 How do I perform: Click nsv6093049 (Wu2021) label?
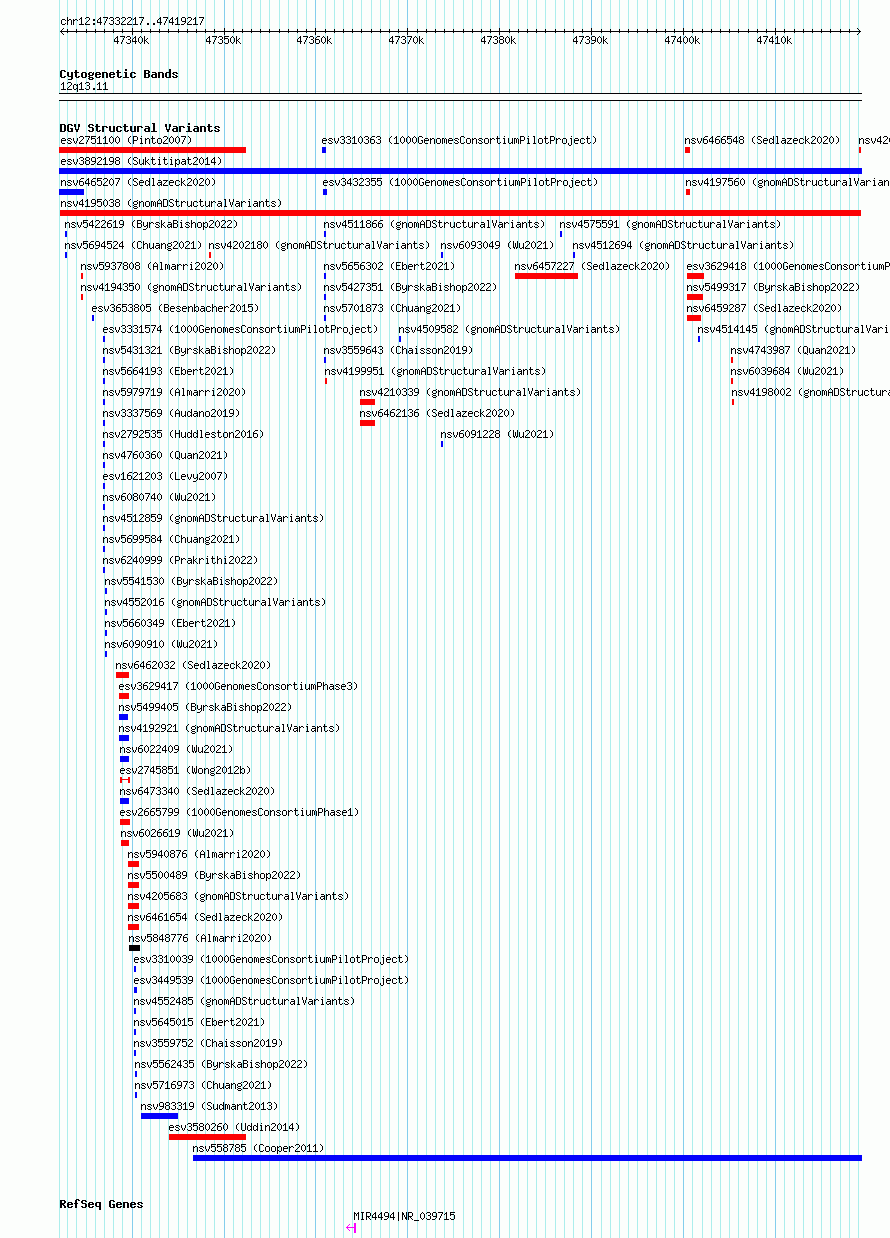tap(497, 245)
